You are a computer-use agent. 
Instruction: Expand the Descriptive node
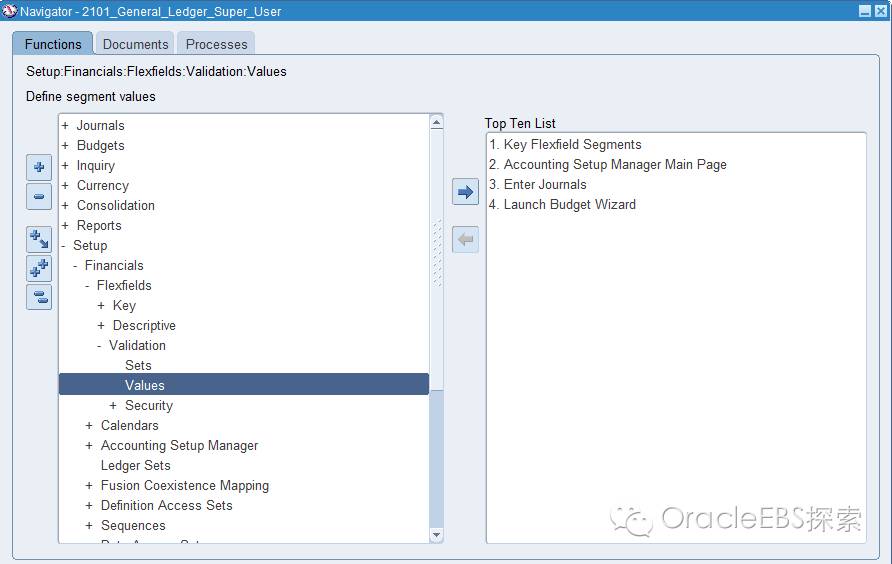pyautogui.click(x=101, y=326)
